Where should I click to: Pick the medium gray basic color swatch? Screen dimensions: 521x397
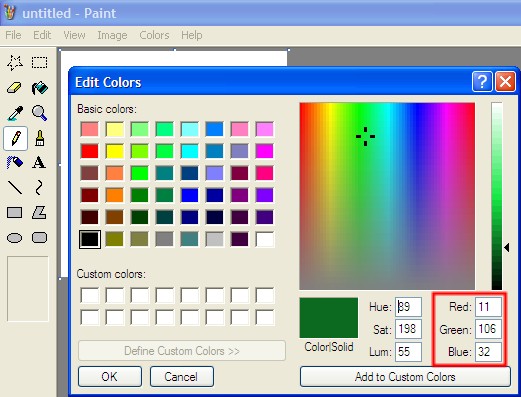tap(165, 239)
